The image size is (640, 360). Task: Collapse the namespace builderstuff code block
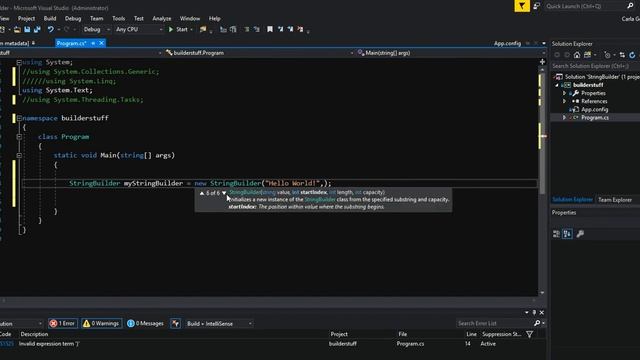19,118
